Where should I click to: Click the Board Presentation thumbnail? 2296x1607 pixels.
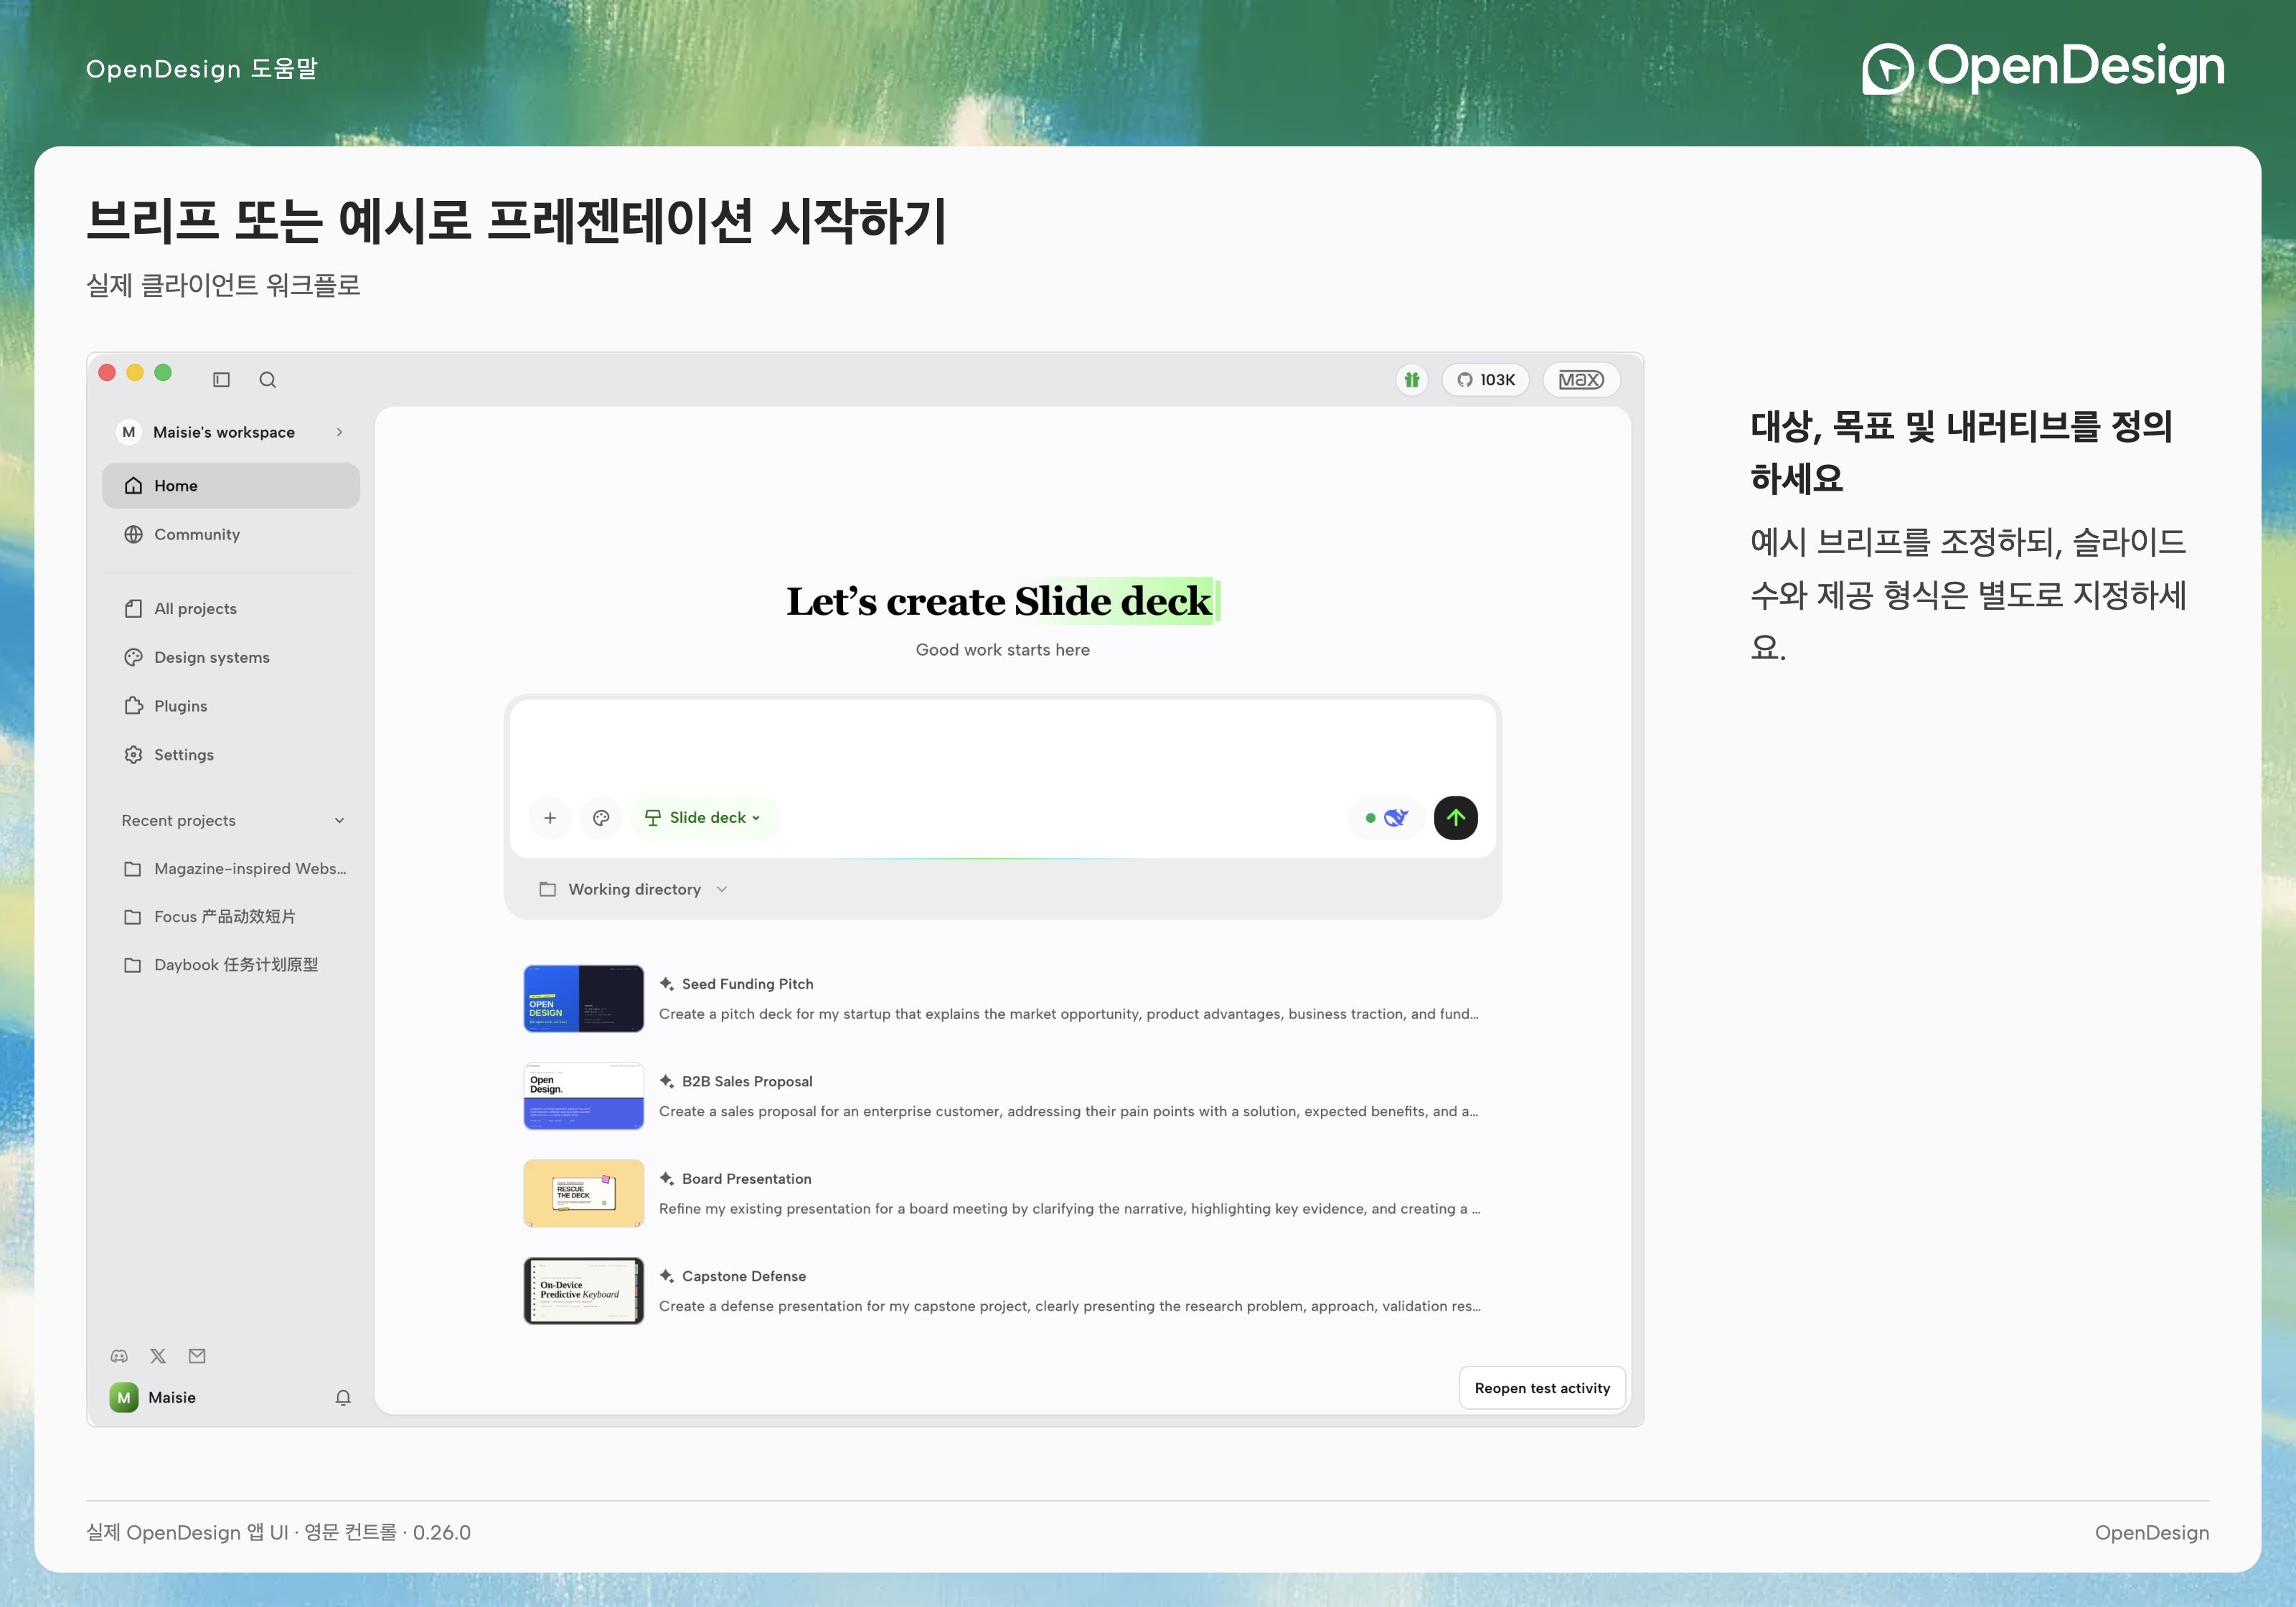[x=584, y=1193]
